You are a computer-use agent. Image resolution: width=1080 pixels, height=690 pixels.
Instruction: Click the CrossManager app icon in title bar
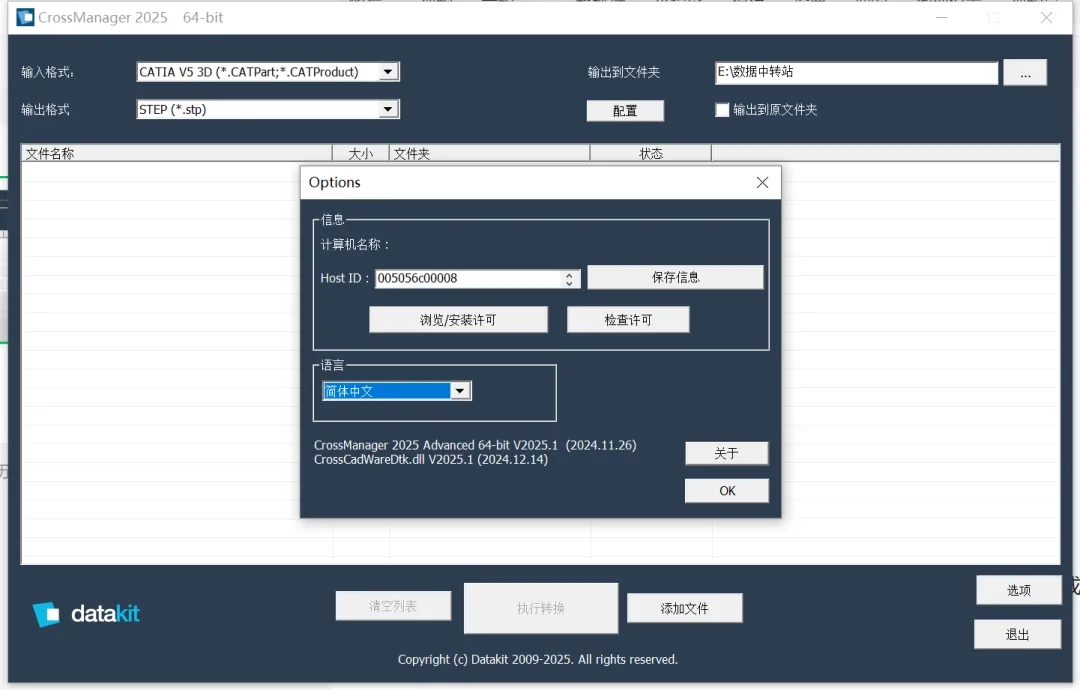25,17
